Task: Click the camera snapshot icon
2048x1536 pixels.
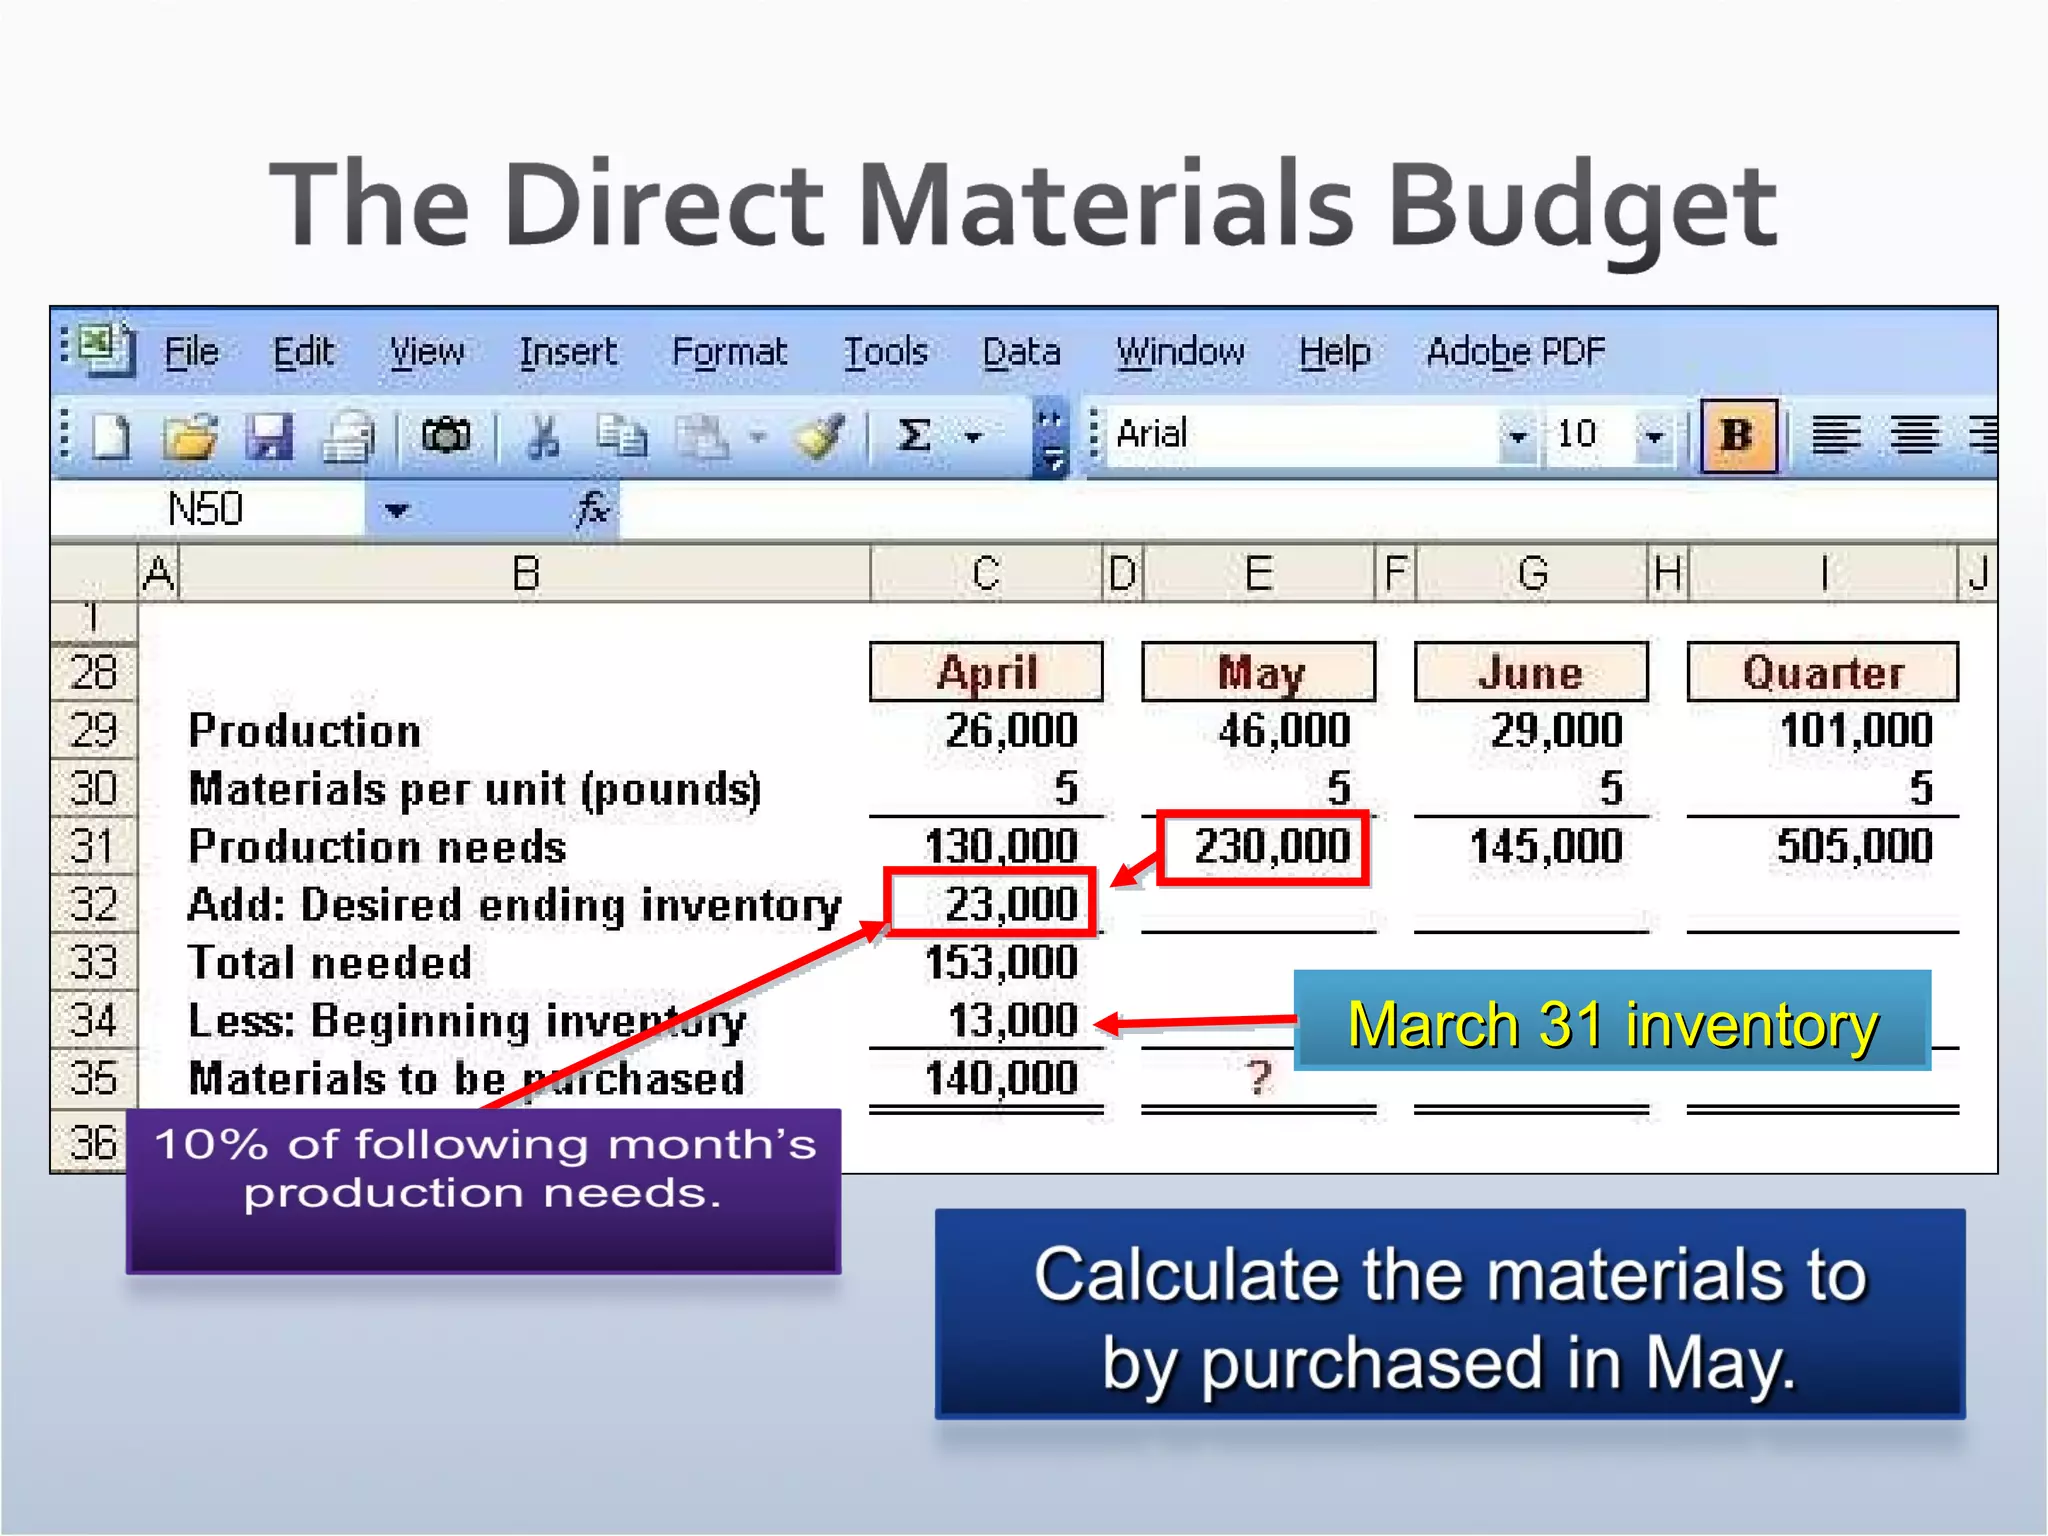Action: (x=446, y=436)
